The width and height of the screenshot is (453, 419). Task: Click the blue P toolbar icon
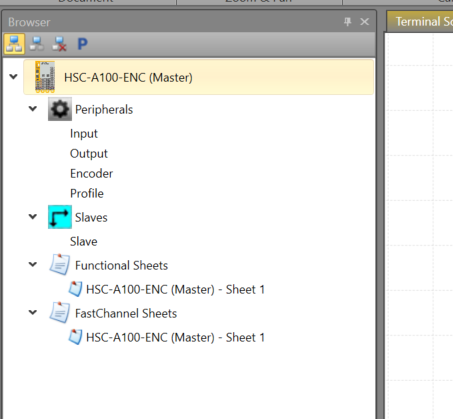point(82,44)
